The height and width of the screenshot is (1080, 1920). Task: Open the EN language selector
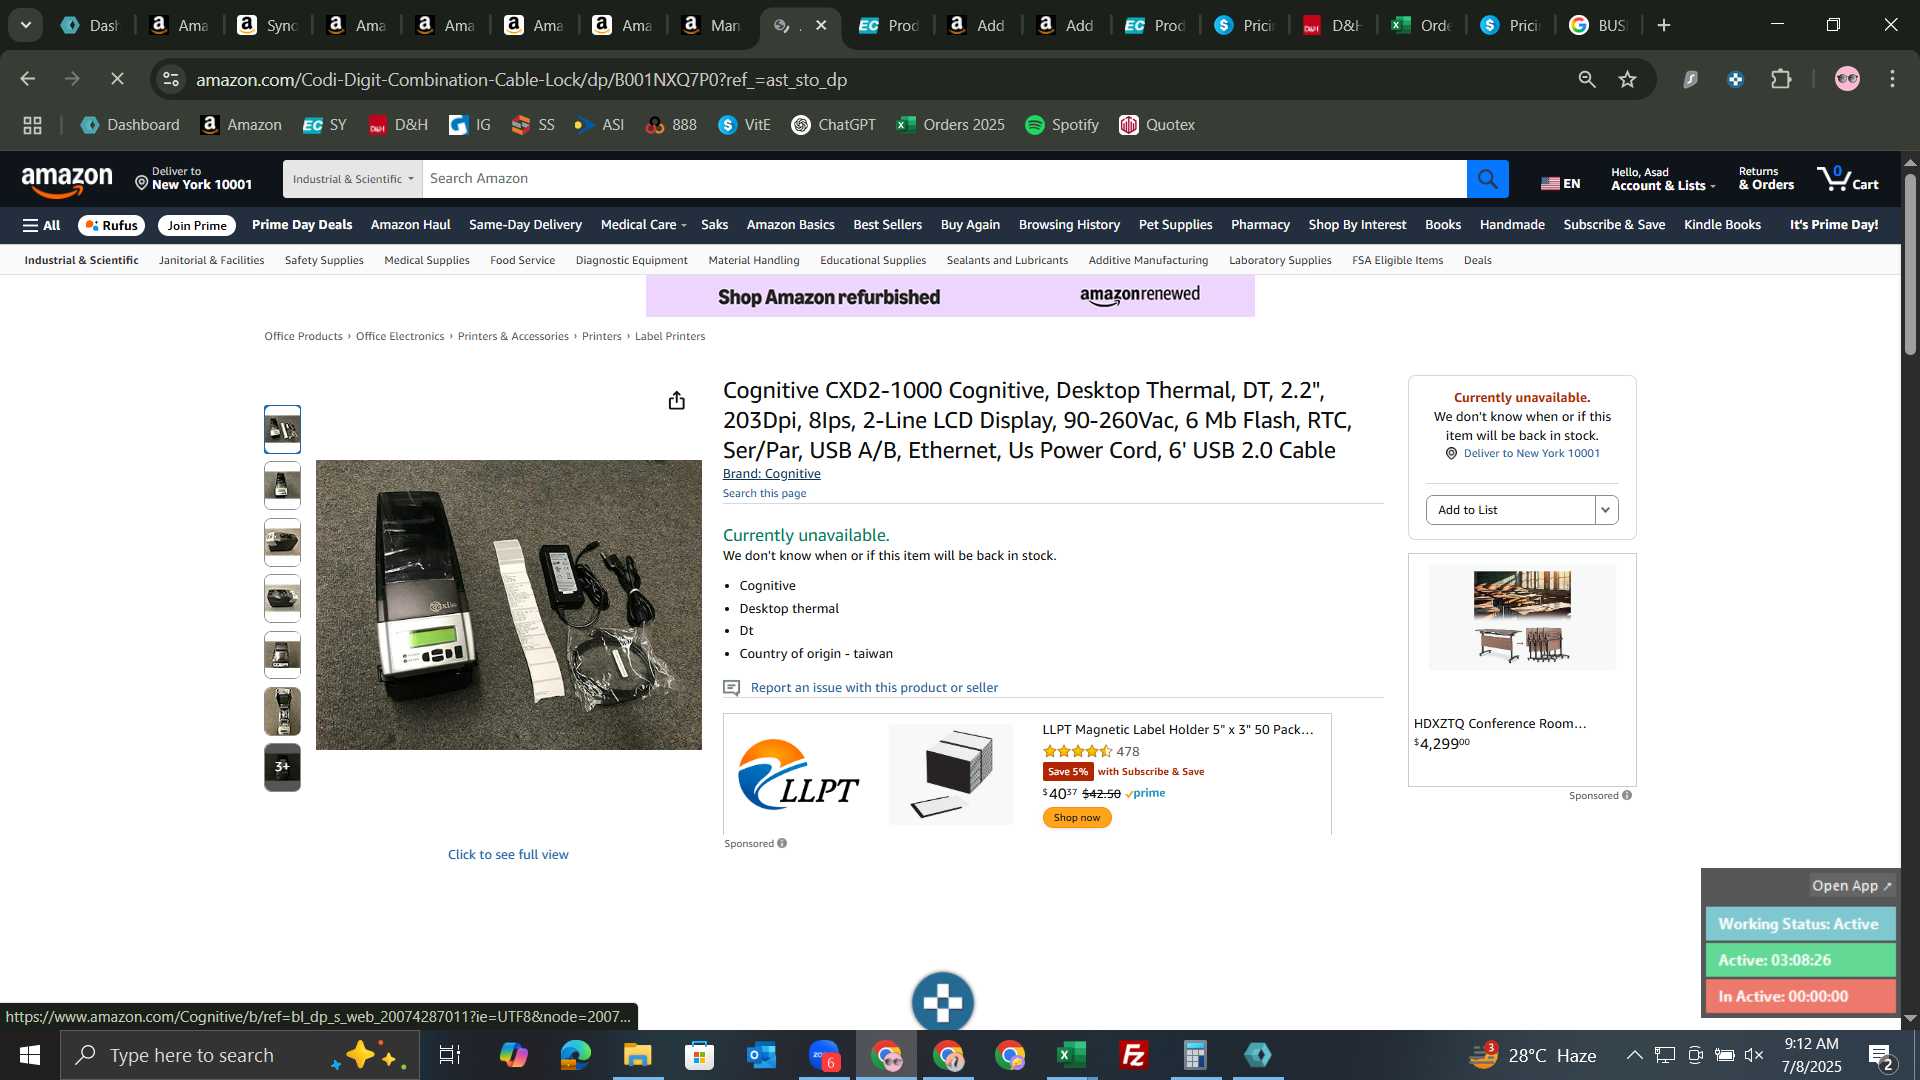coord(1560,183)
